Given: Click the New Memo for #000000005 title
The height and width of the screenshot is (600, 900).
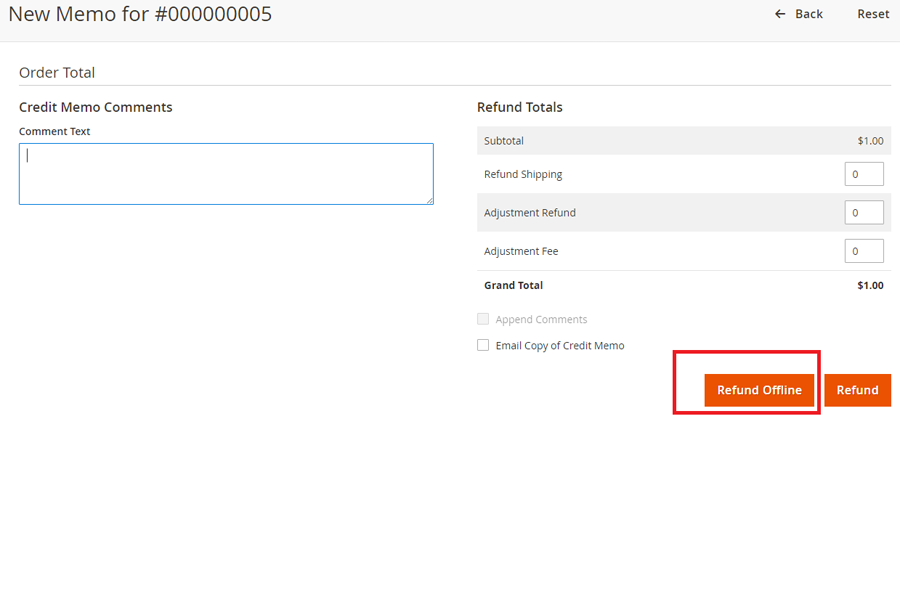Looking at the screenshot, I should point(140,14).
